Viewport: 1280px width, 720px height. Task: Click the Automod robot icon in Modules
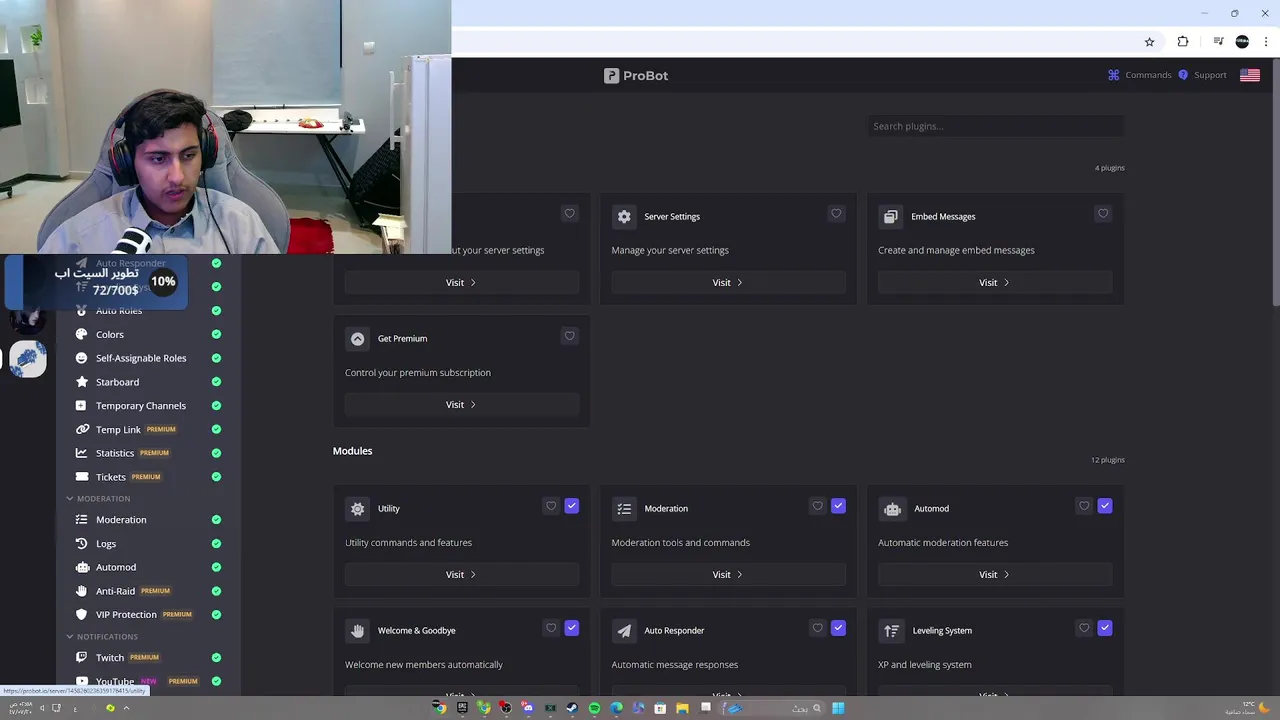click(892, 509)
